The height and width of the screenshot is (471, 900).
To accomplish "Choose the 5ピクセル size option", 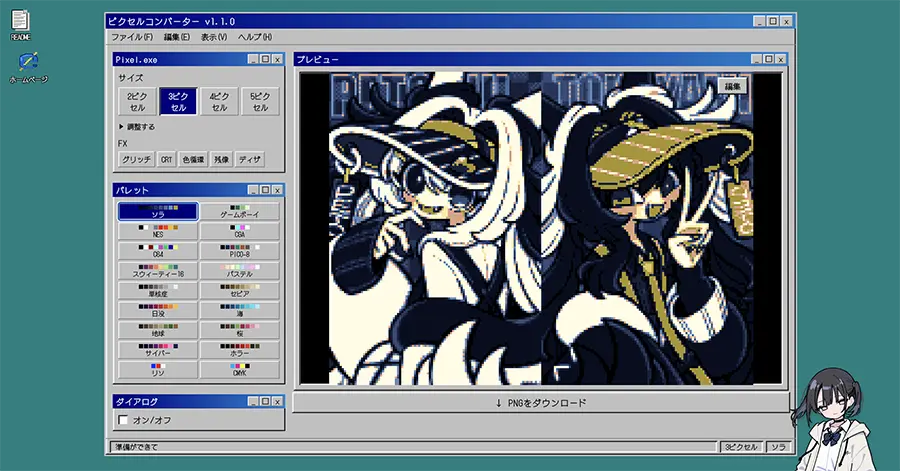I will pyautogui.click(x=260, y=101).
